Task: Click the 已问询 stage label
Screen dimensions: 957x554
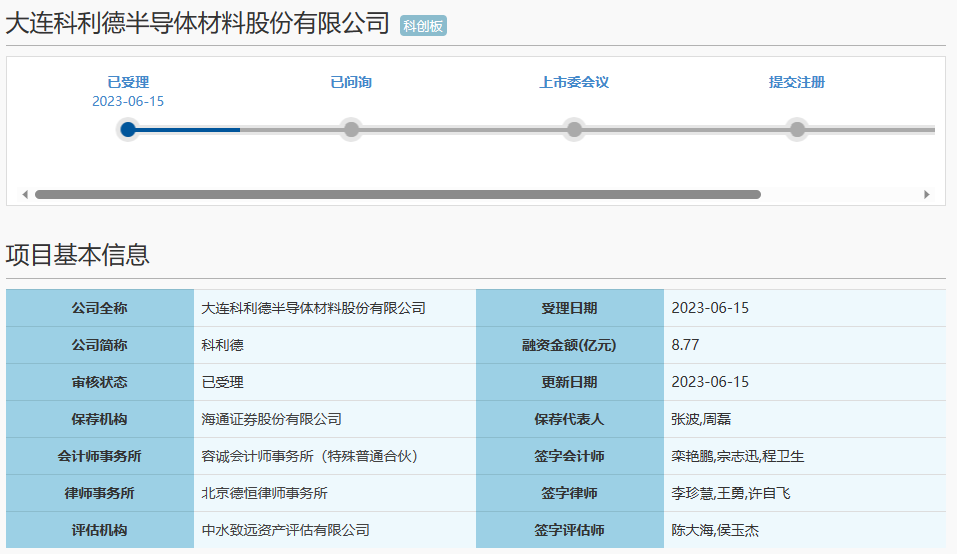Action: click(x=351, y=82)
